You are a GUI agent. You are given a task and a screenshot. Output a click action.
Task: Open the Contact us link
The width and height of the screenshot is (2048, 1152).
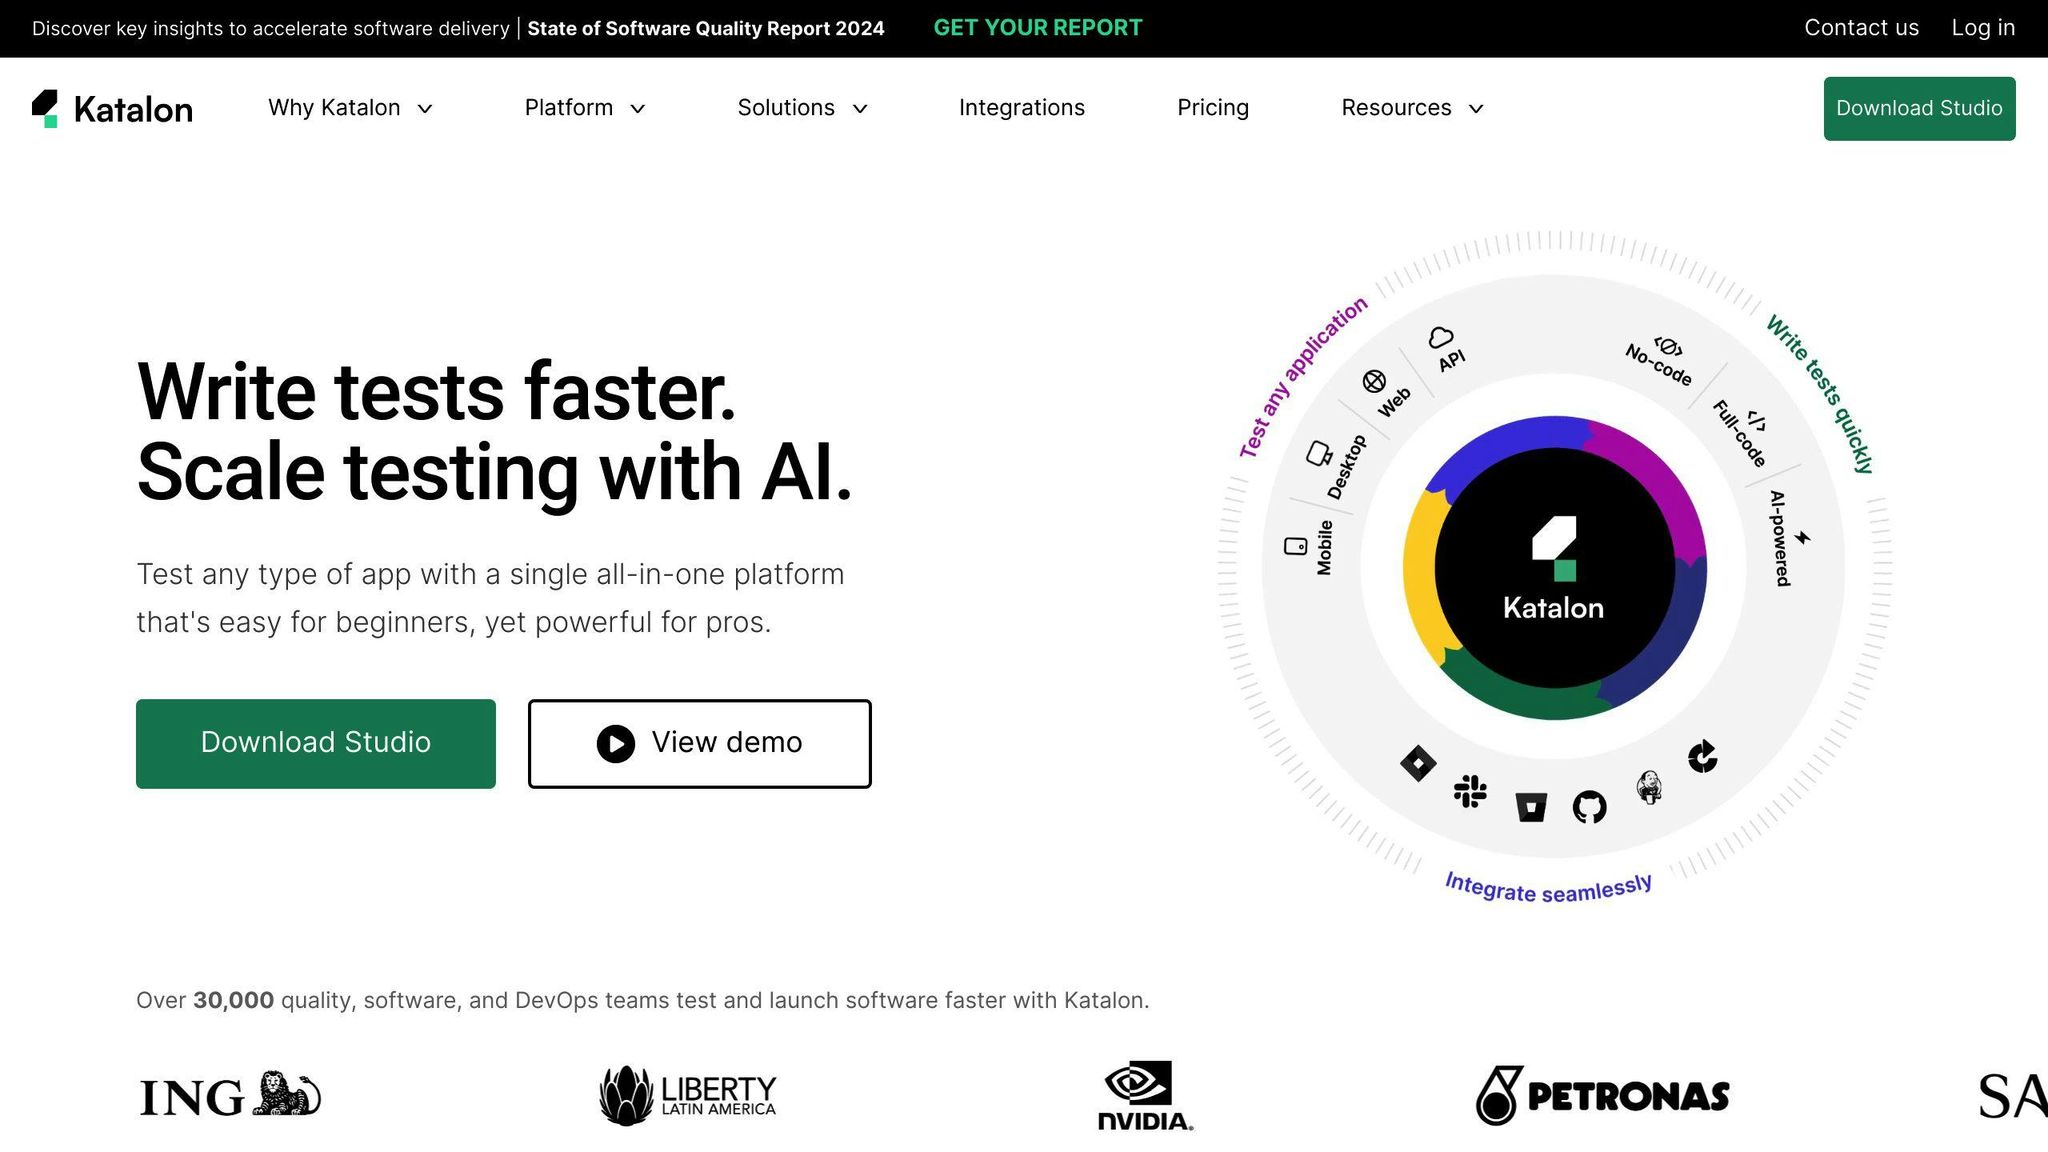[x=1861, y=28]
